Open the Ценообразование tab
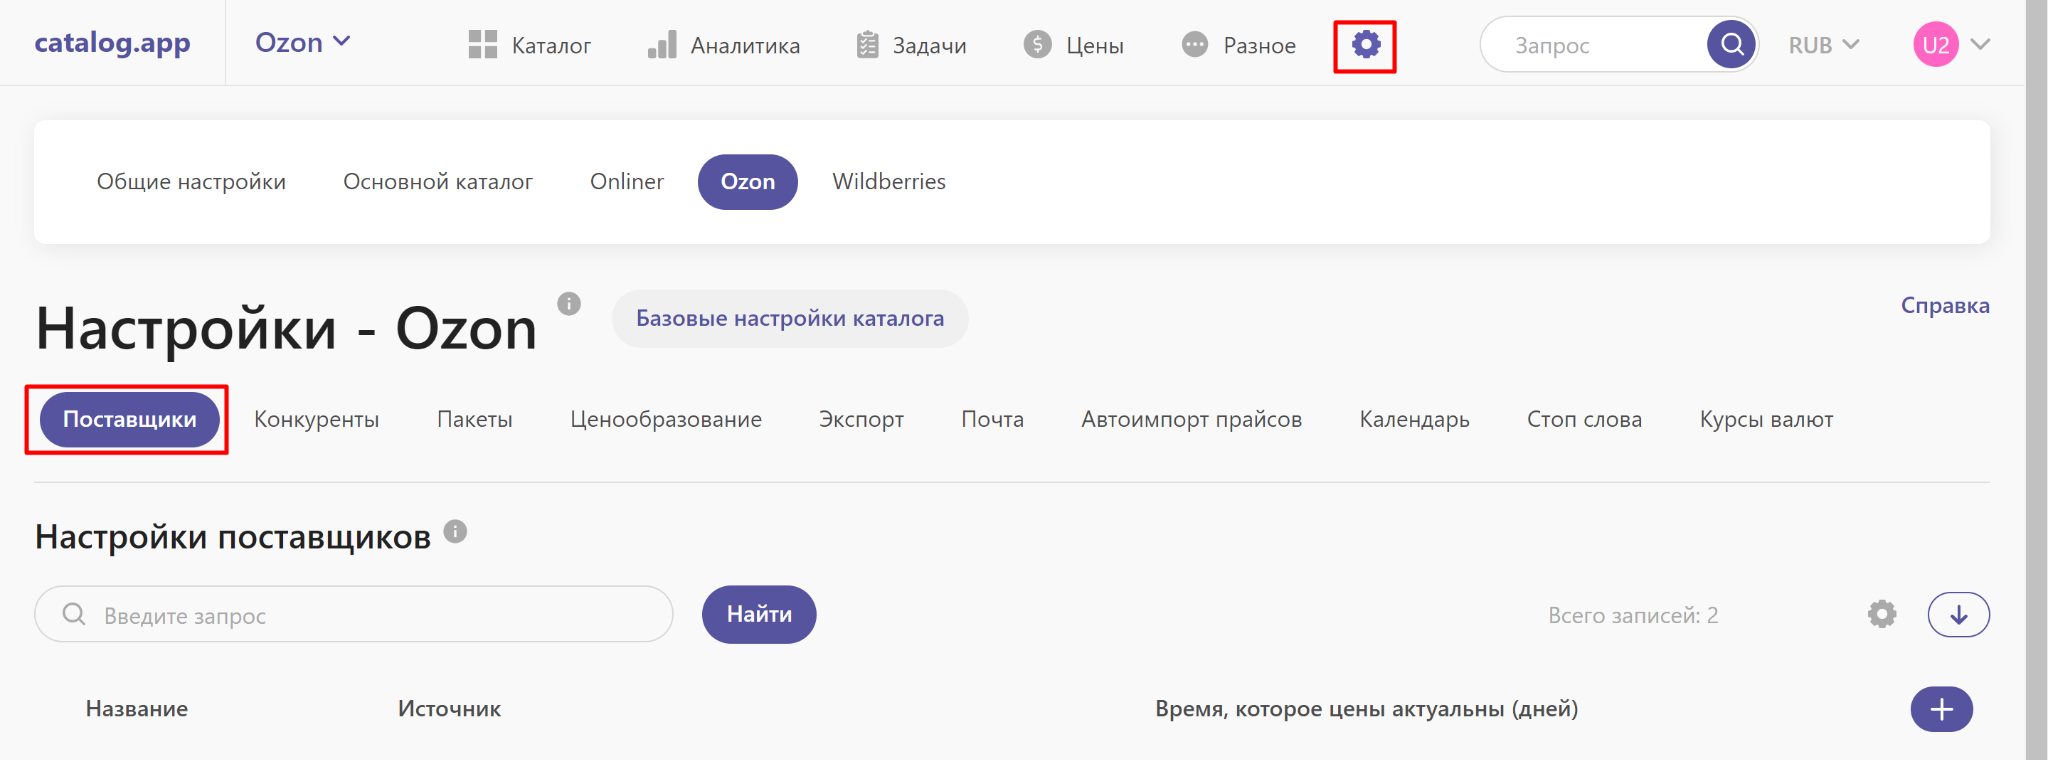This screenshot has width=2048, height=760. (665, 420)
